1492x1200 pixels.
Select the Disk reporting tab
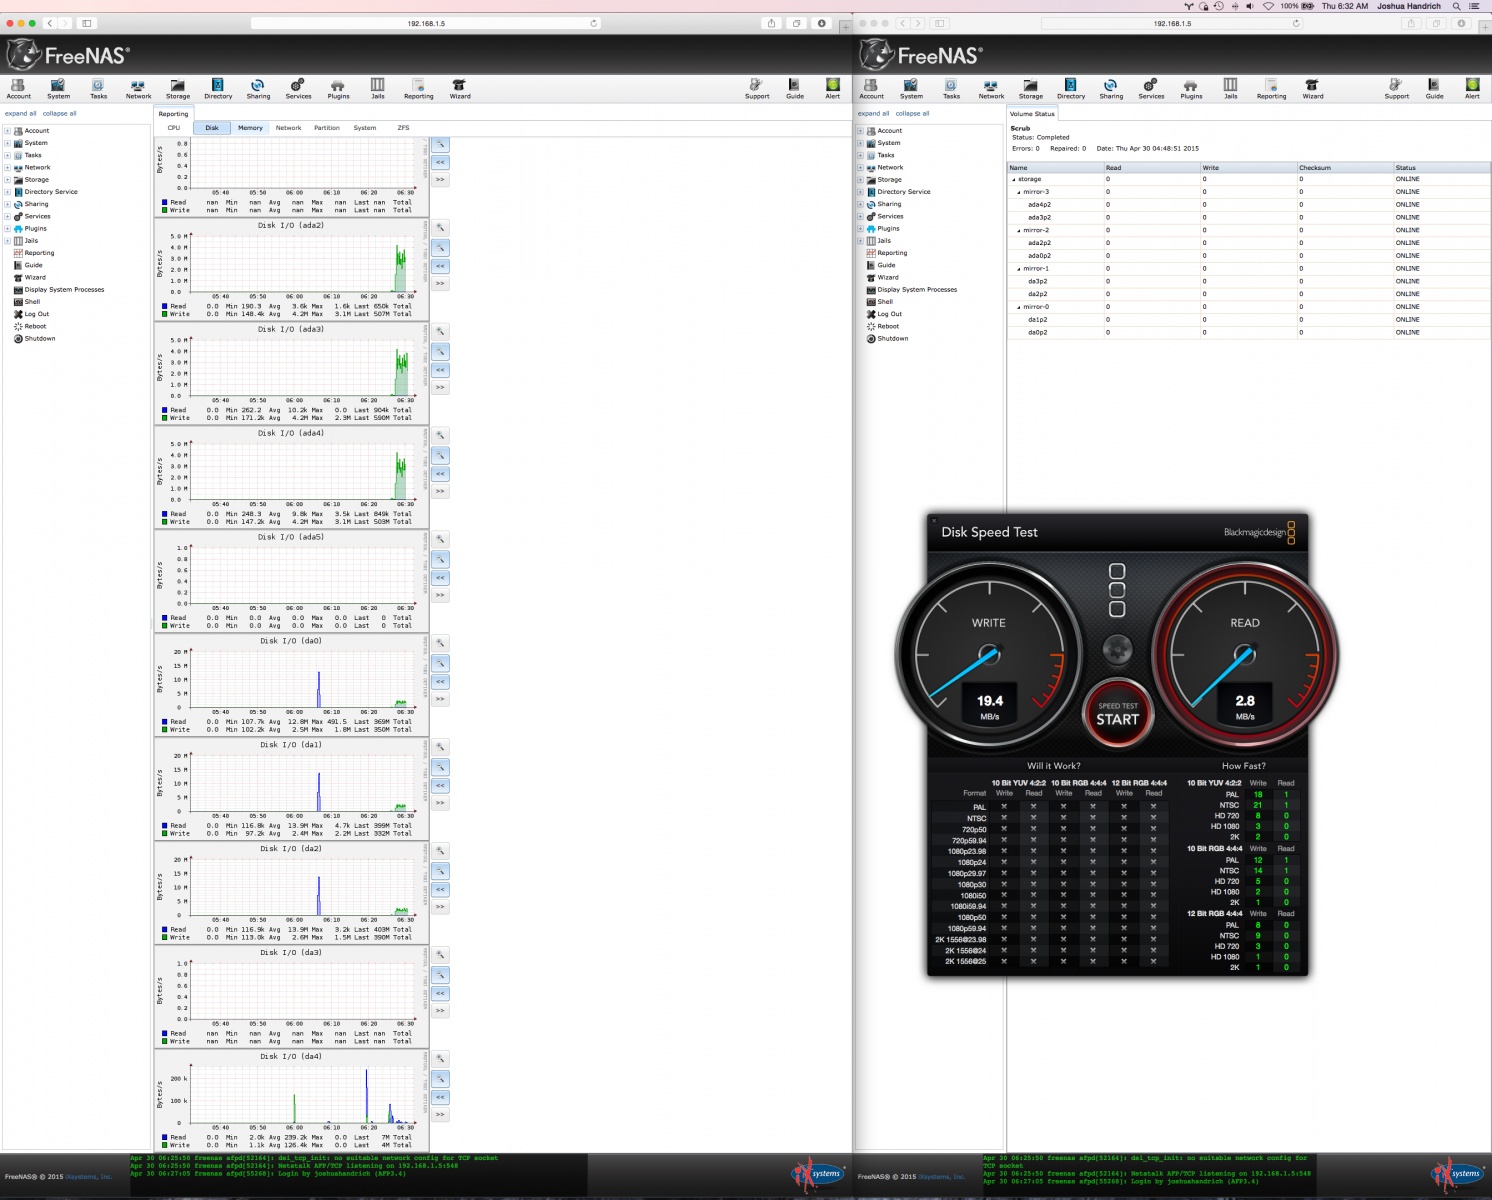tap(212, 128)
